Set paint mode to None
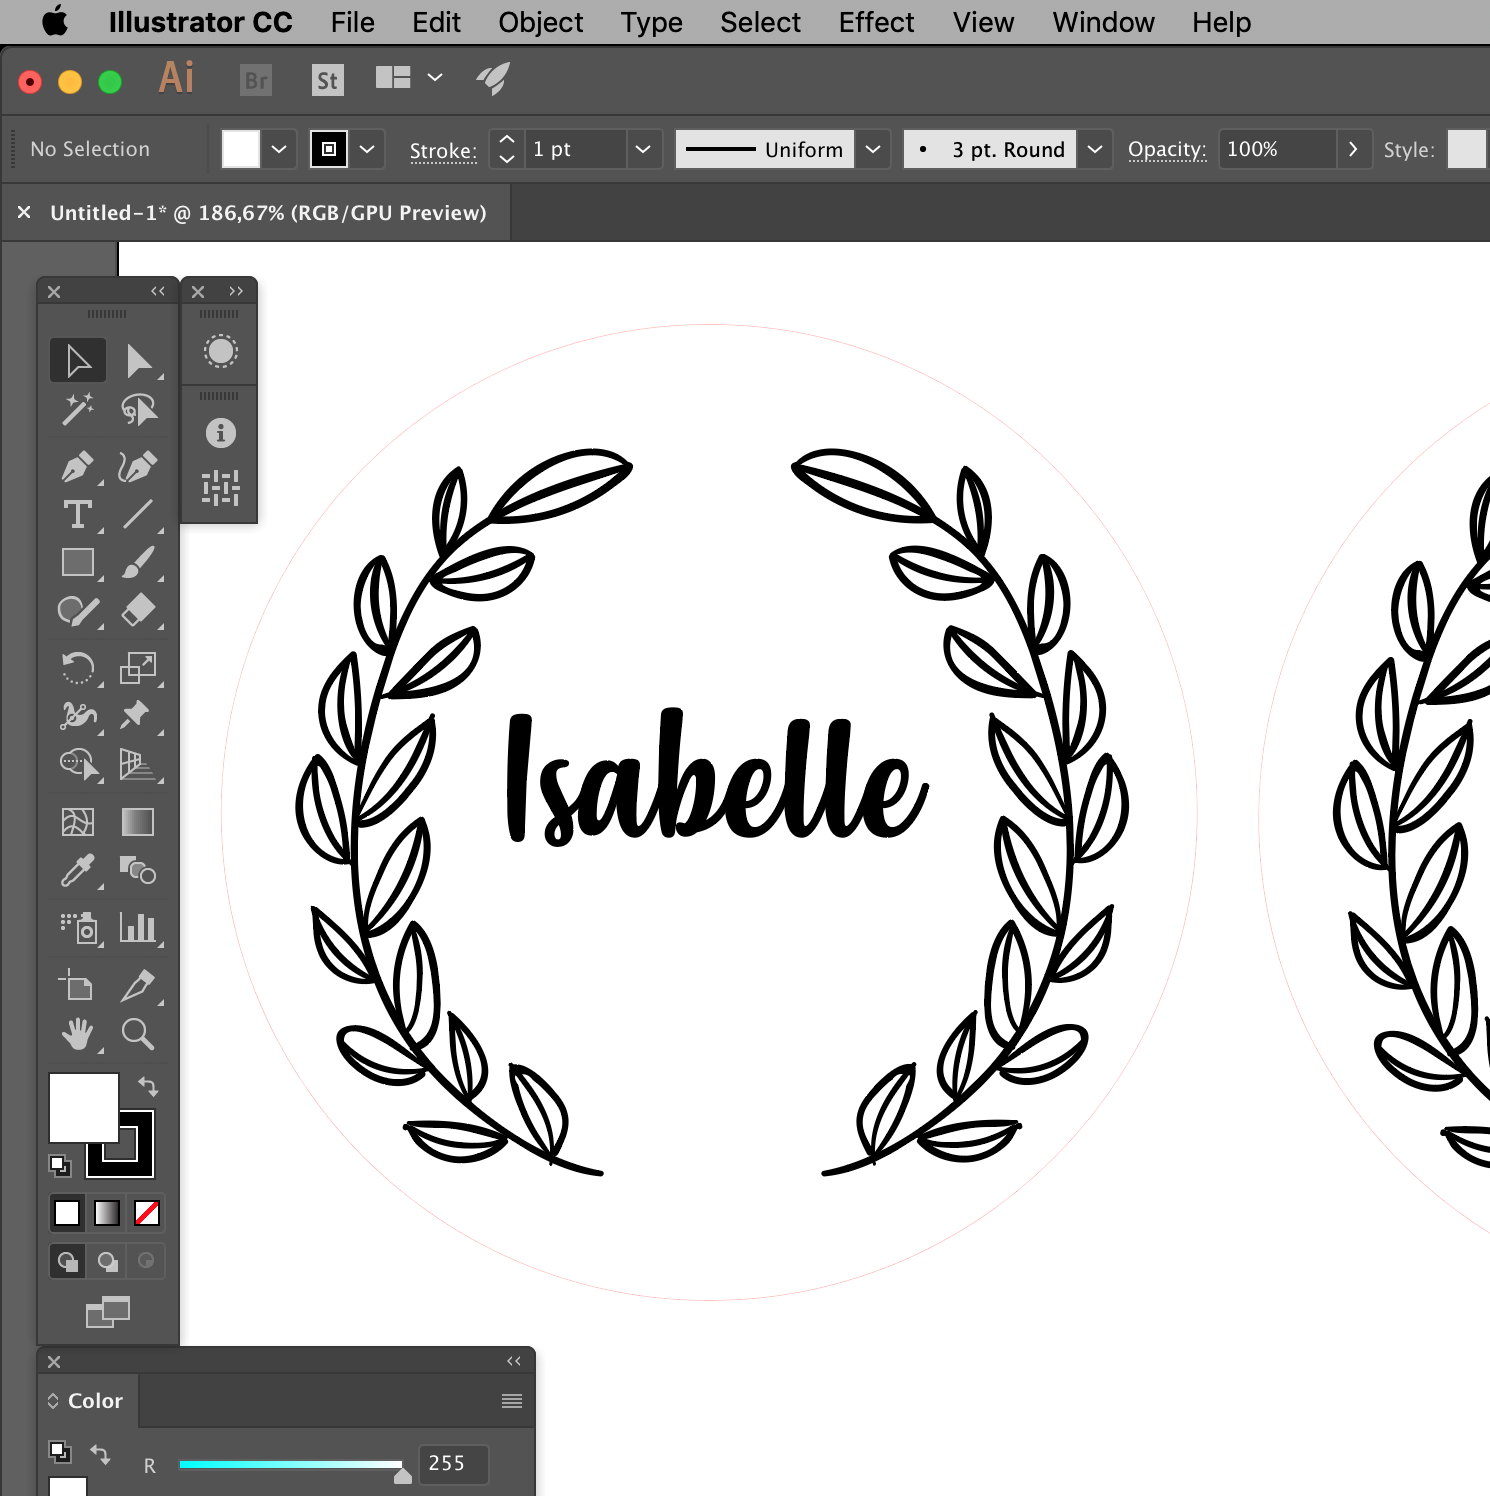The image size is (1490, 1496). (x=147, y=1213)
